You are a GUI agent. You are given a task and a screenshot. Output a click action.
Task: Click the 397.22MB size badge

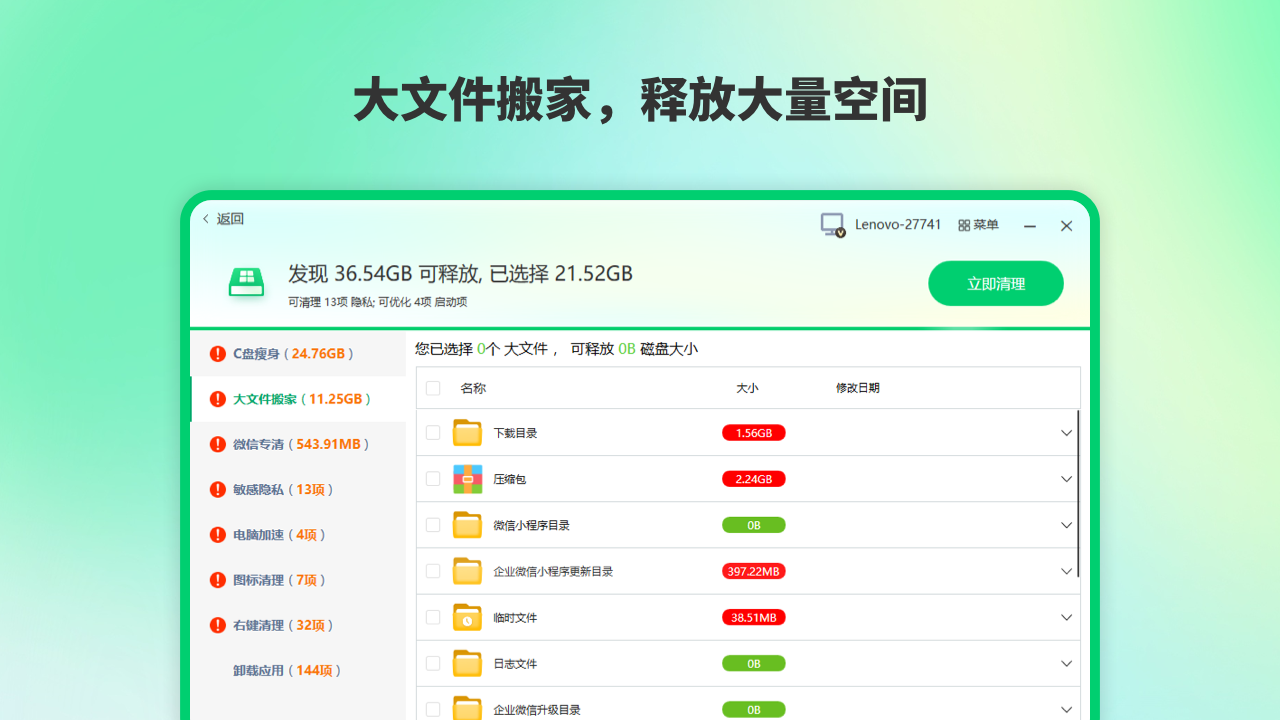coord(754,571)
